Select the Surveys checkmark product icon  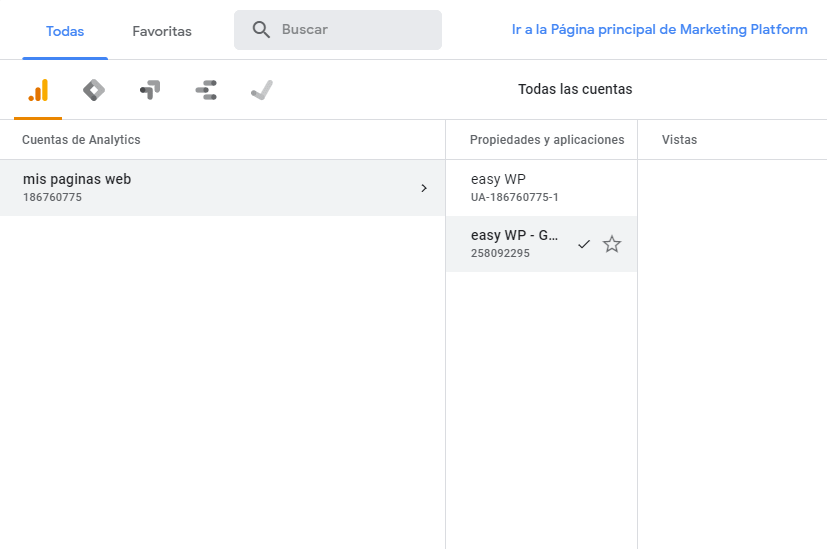coord(262,90)
